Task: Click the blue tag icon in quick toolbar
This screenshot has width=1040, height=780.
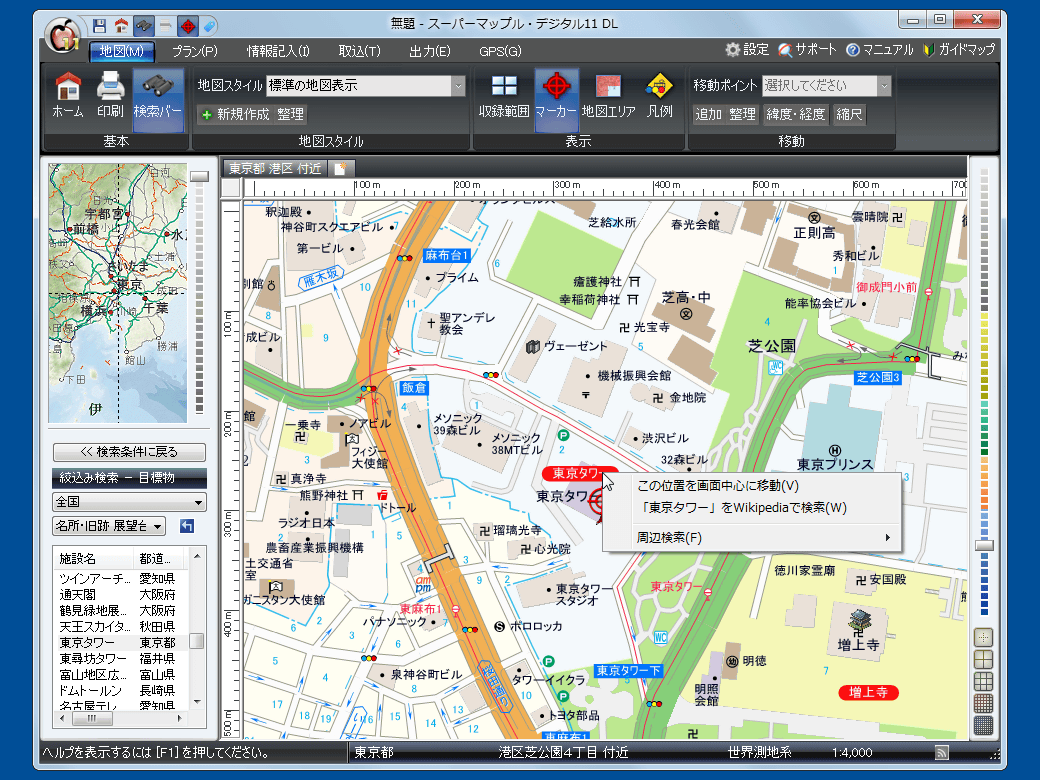Action: 209,26
